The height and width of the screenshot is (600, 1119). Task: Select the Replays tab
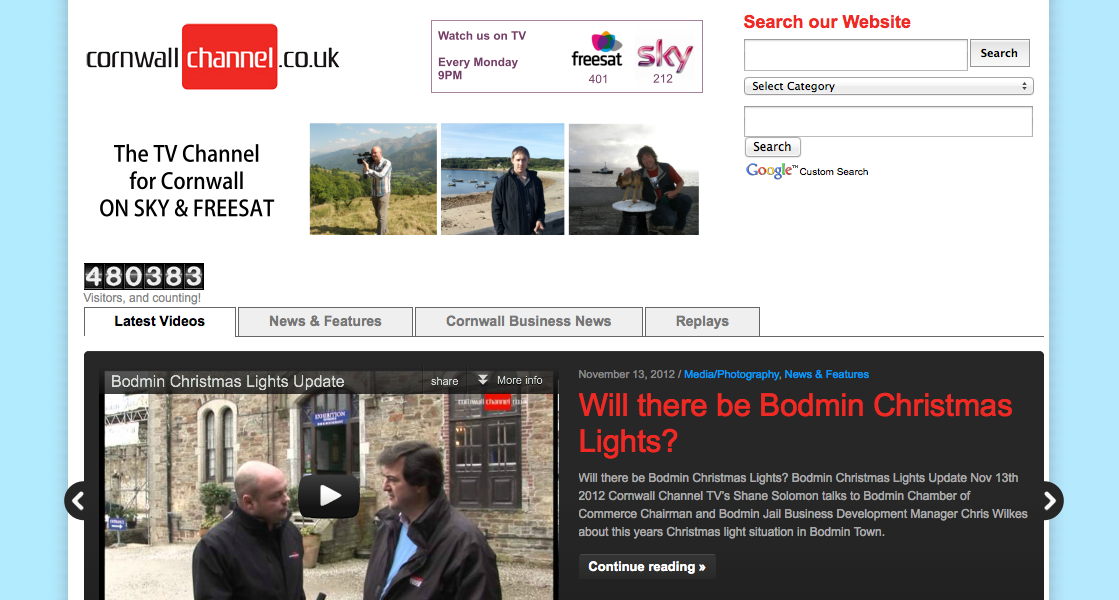(x=702, y=322)
